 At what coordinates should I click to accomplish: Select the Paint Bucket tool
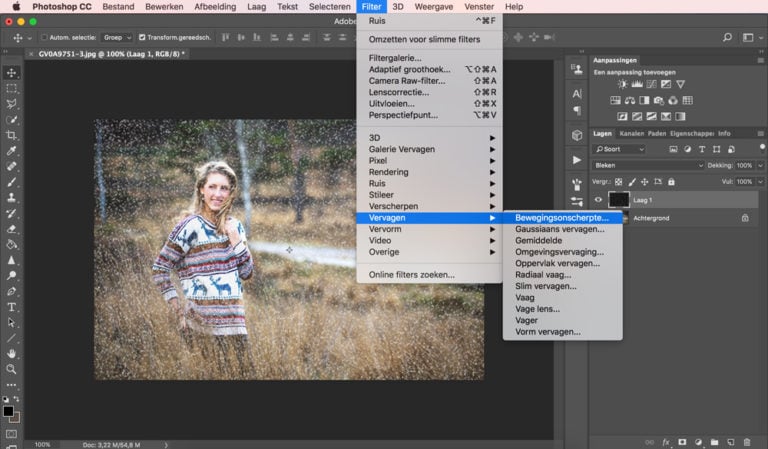(11, 244)
